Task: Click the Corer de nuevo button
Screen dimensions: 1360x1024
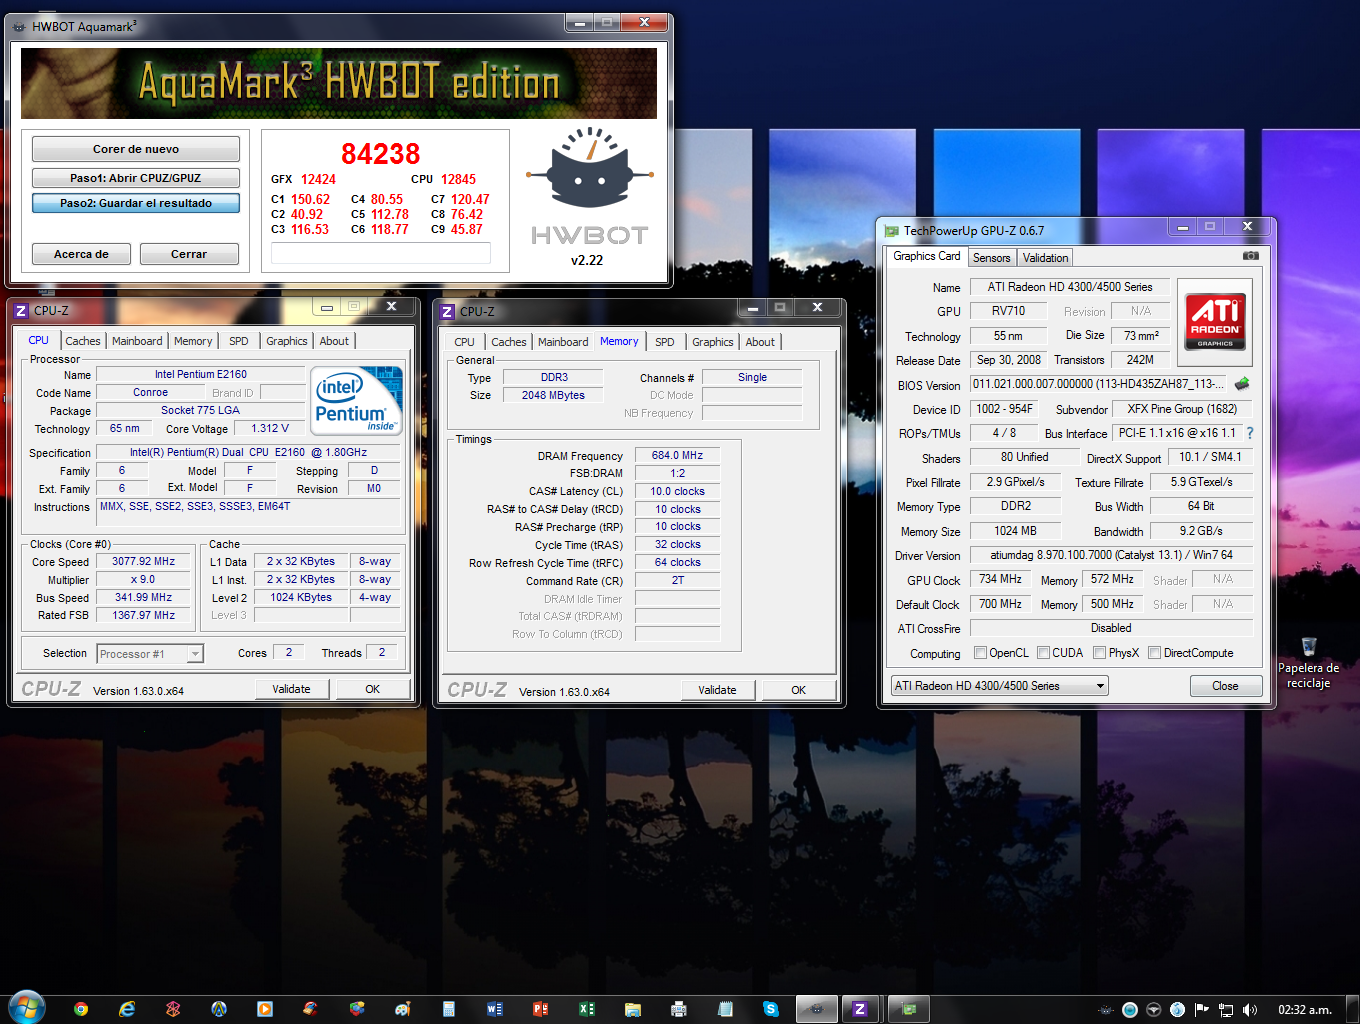Action: click(136, 149)
